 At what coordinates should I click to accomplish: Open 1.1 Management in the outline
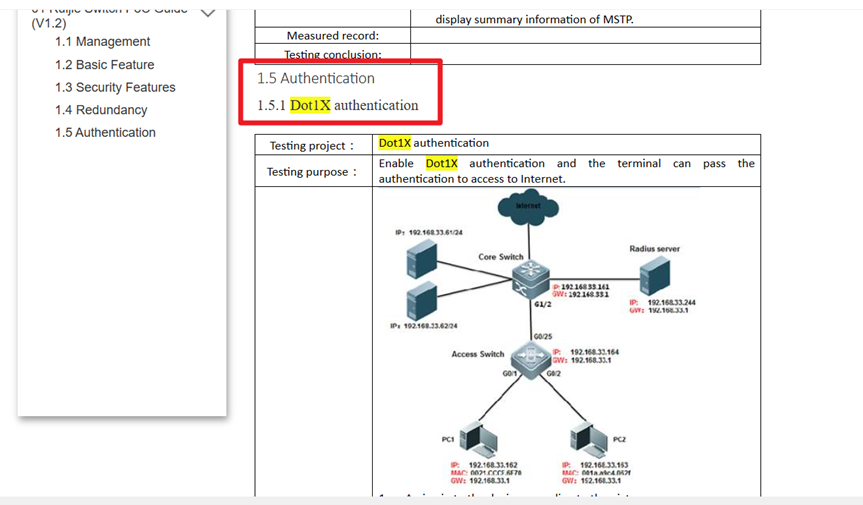[x=103, y=42]
